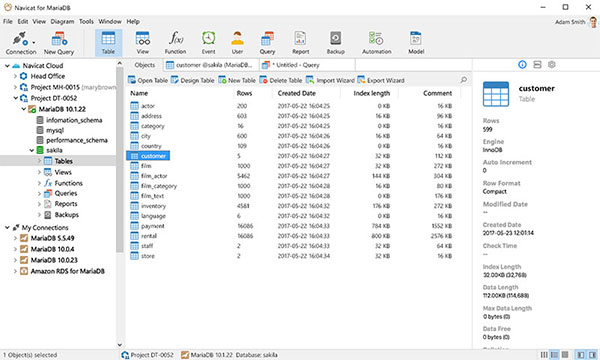Switch to detail list view icon

click(x=554, y=355)
